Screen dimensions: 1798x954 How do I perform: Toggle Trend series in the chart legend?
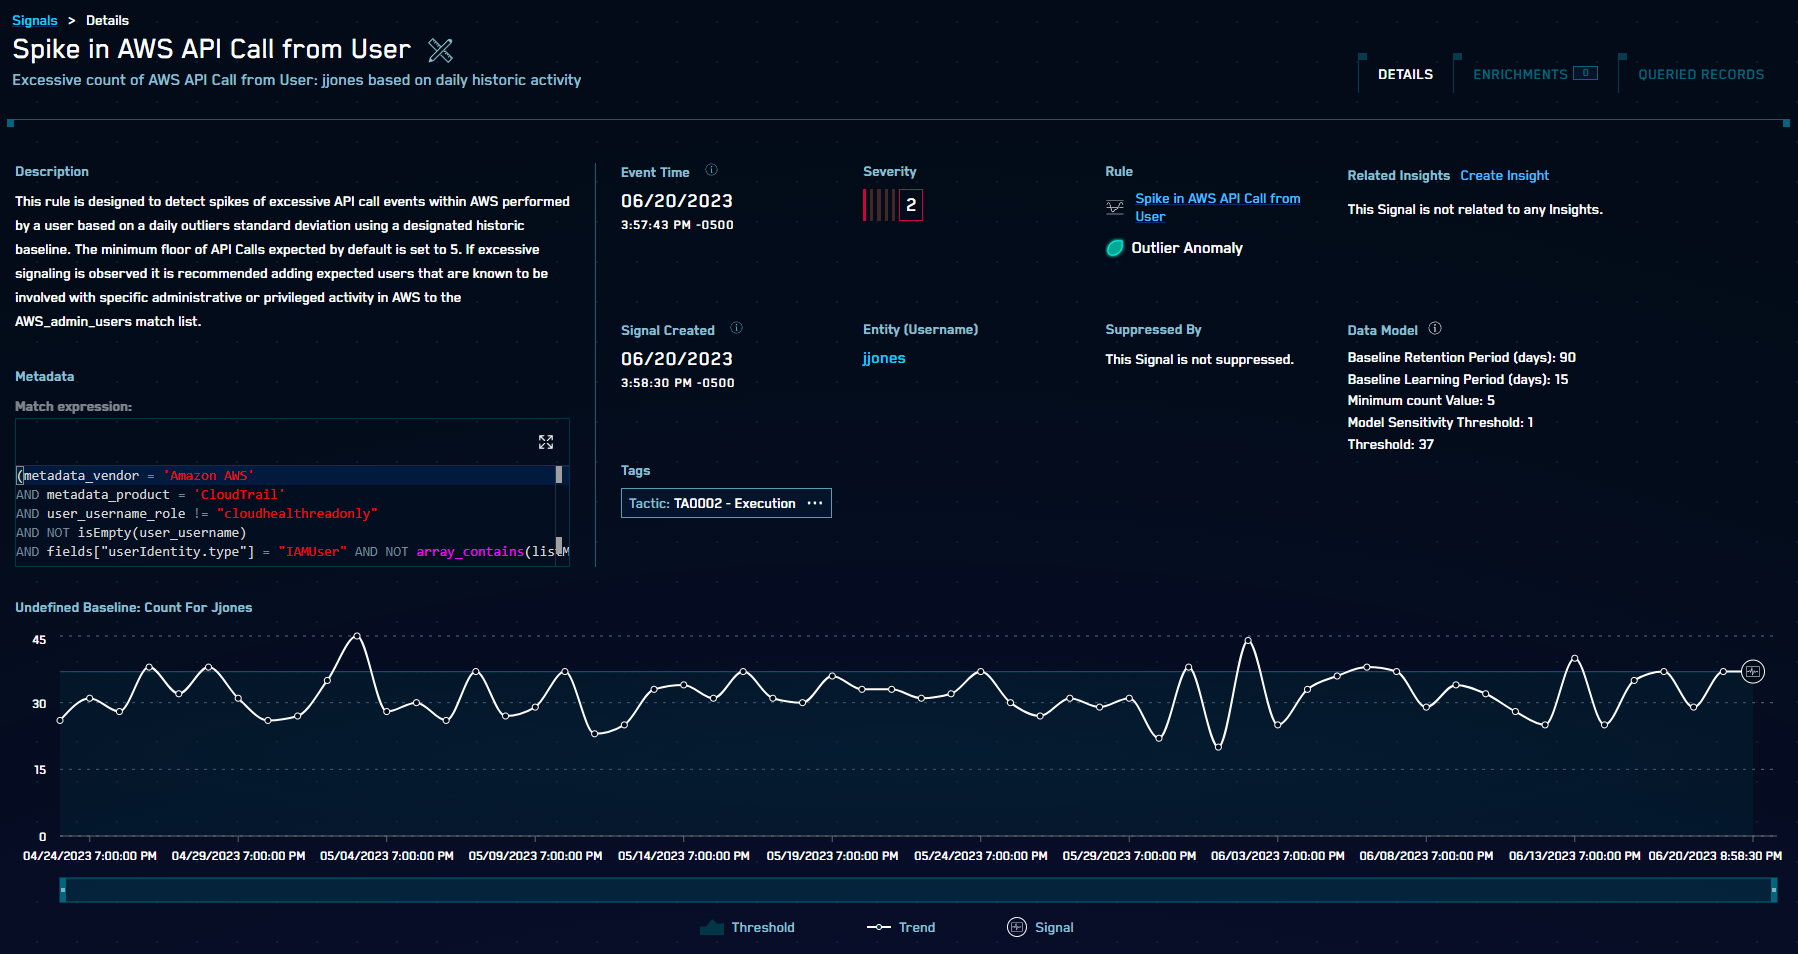point(901,927)
